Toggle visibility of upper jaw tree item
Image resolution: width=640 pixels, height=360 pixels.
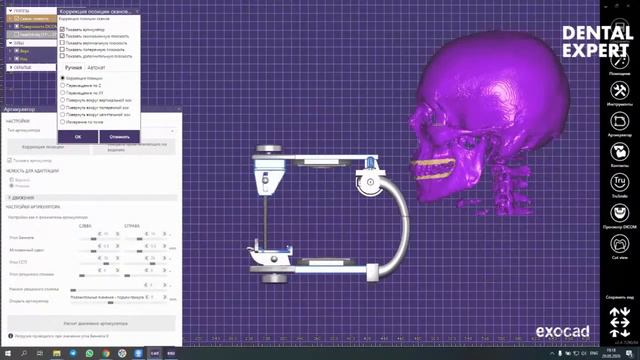coord(17,51)
